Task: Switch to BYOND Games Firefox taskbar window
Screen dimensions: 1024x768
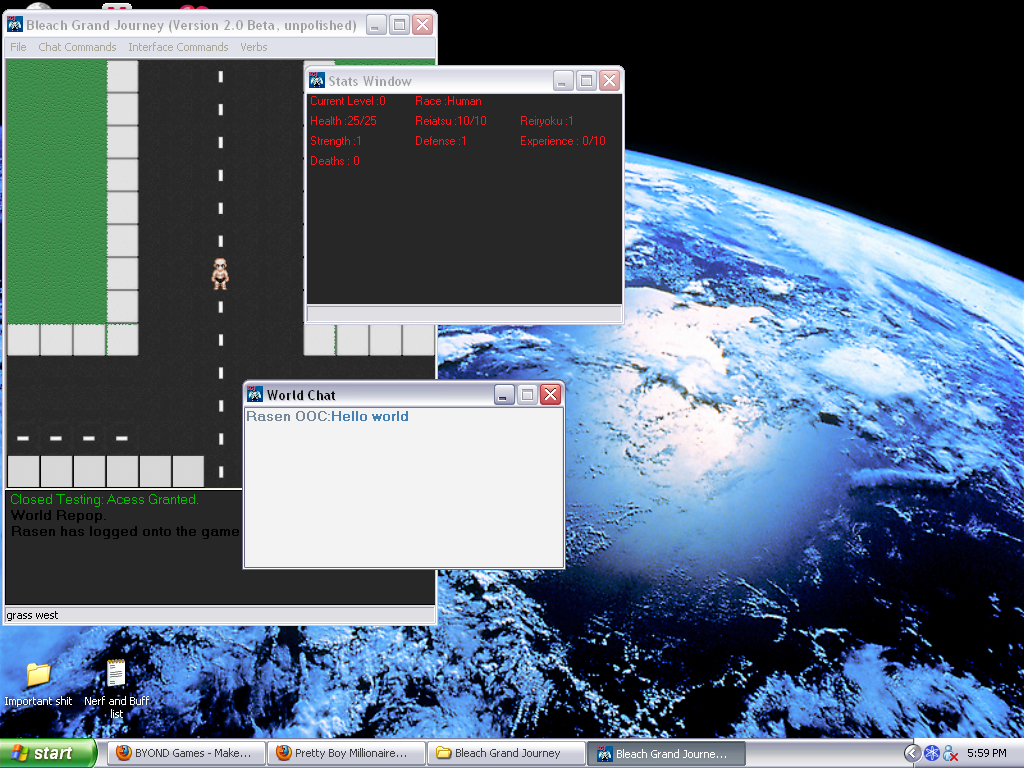Action: pyautogui.click(x=186, y=753)
